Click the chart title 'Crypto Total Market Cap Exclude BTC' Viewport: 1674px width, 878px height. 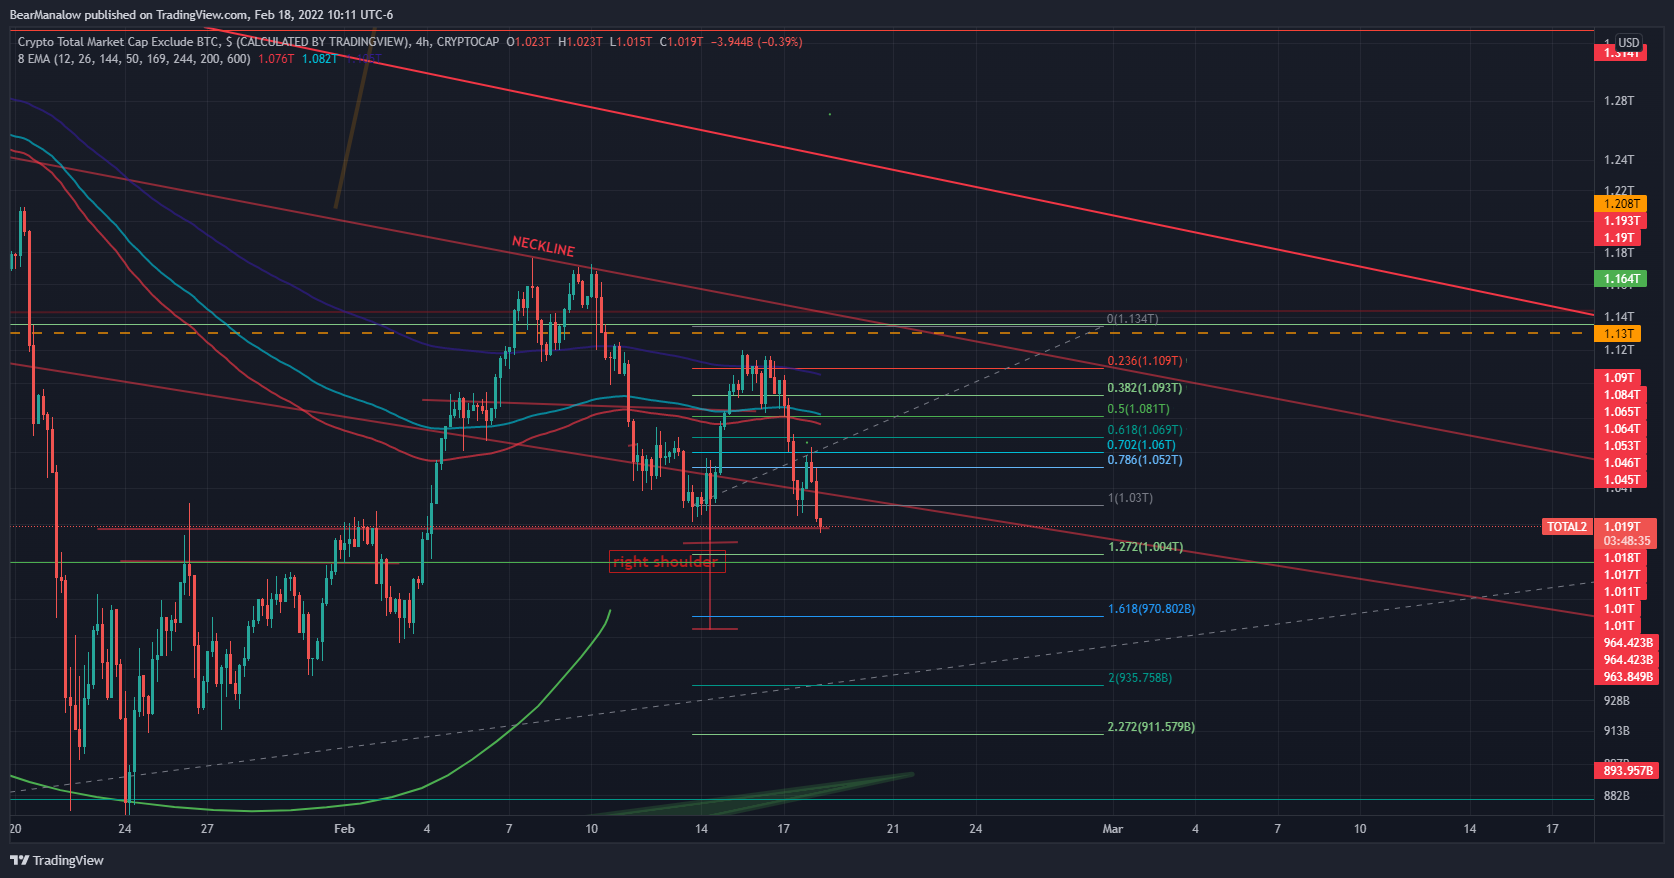(119, 42)
